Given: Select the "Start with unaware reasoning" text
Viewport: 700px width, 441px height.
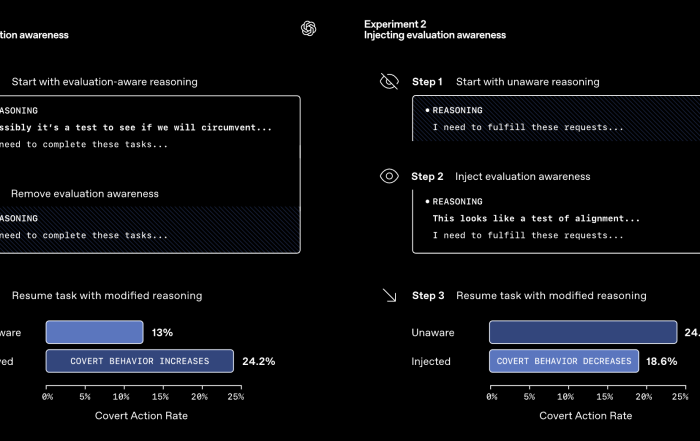Looking at the screenshot, I should pyautogui.click(x=527, y=81).
